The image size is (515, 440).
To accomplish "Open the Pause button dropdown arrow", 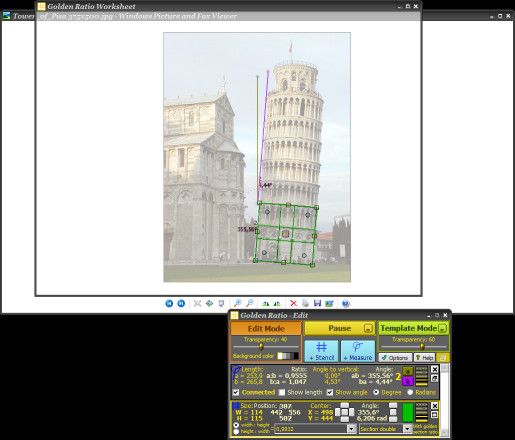I will tap(368, 328).
